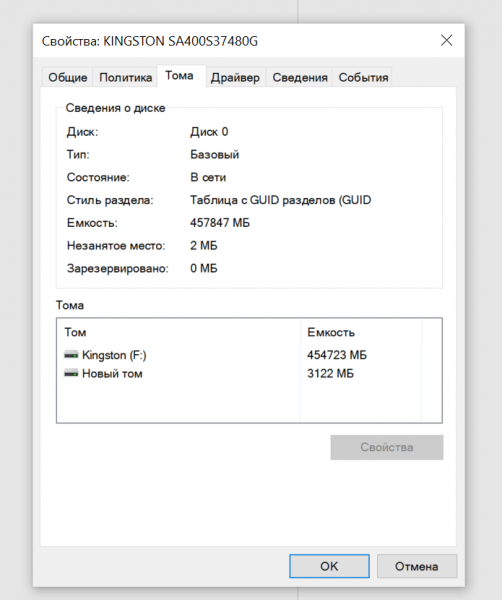Open the События tab
This screenshot has height=600, width=502.
363,77
